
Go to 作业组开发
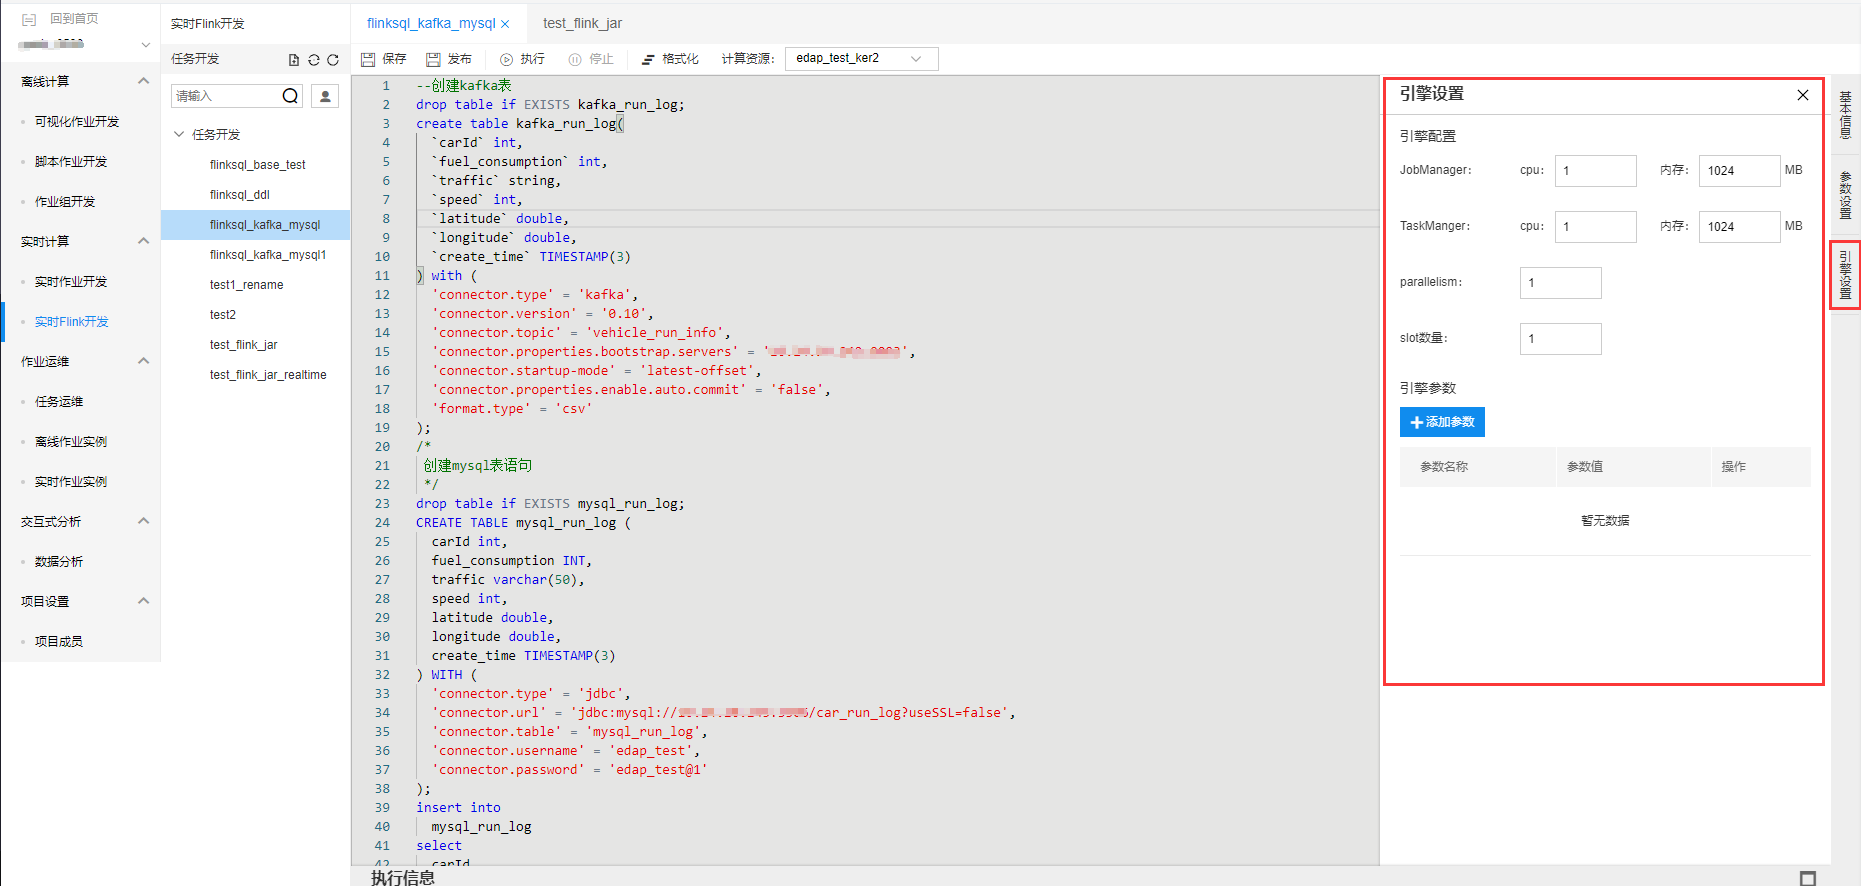(65, 201)
